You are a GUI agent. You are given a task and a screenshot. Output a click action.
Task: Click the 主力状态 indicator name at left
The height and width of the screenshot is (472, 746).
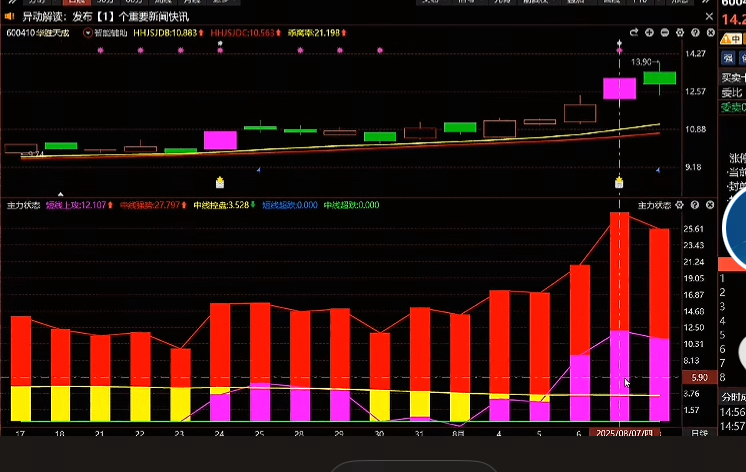tap(23, 205)
